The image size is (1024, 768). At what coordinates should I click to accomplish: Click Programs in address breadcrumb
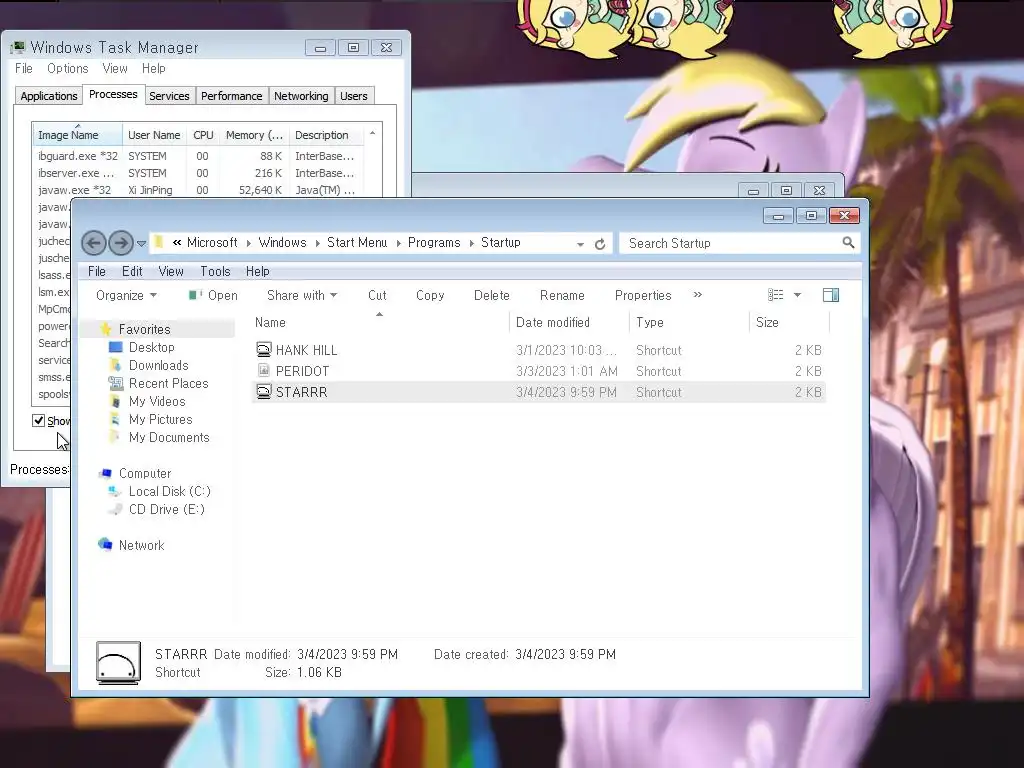[x=434, y=242]
